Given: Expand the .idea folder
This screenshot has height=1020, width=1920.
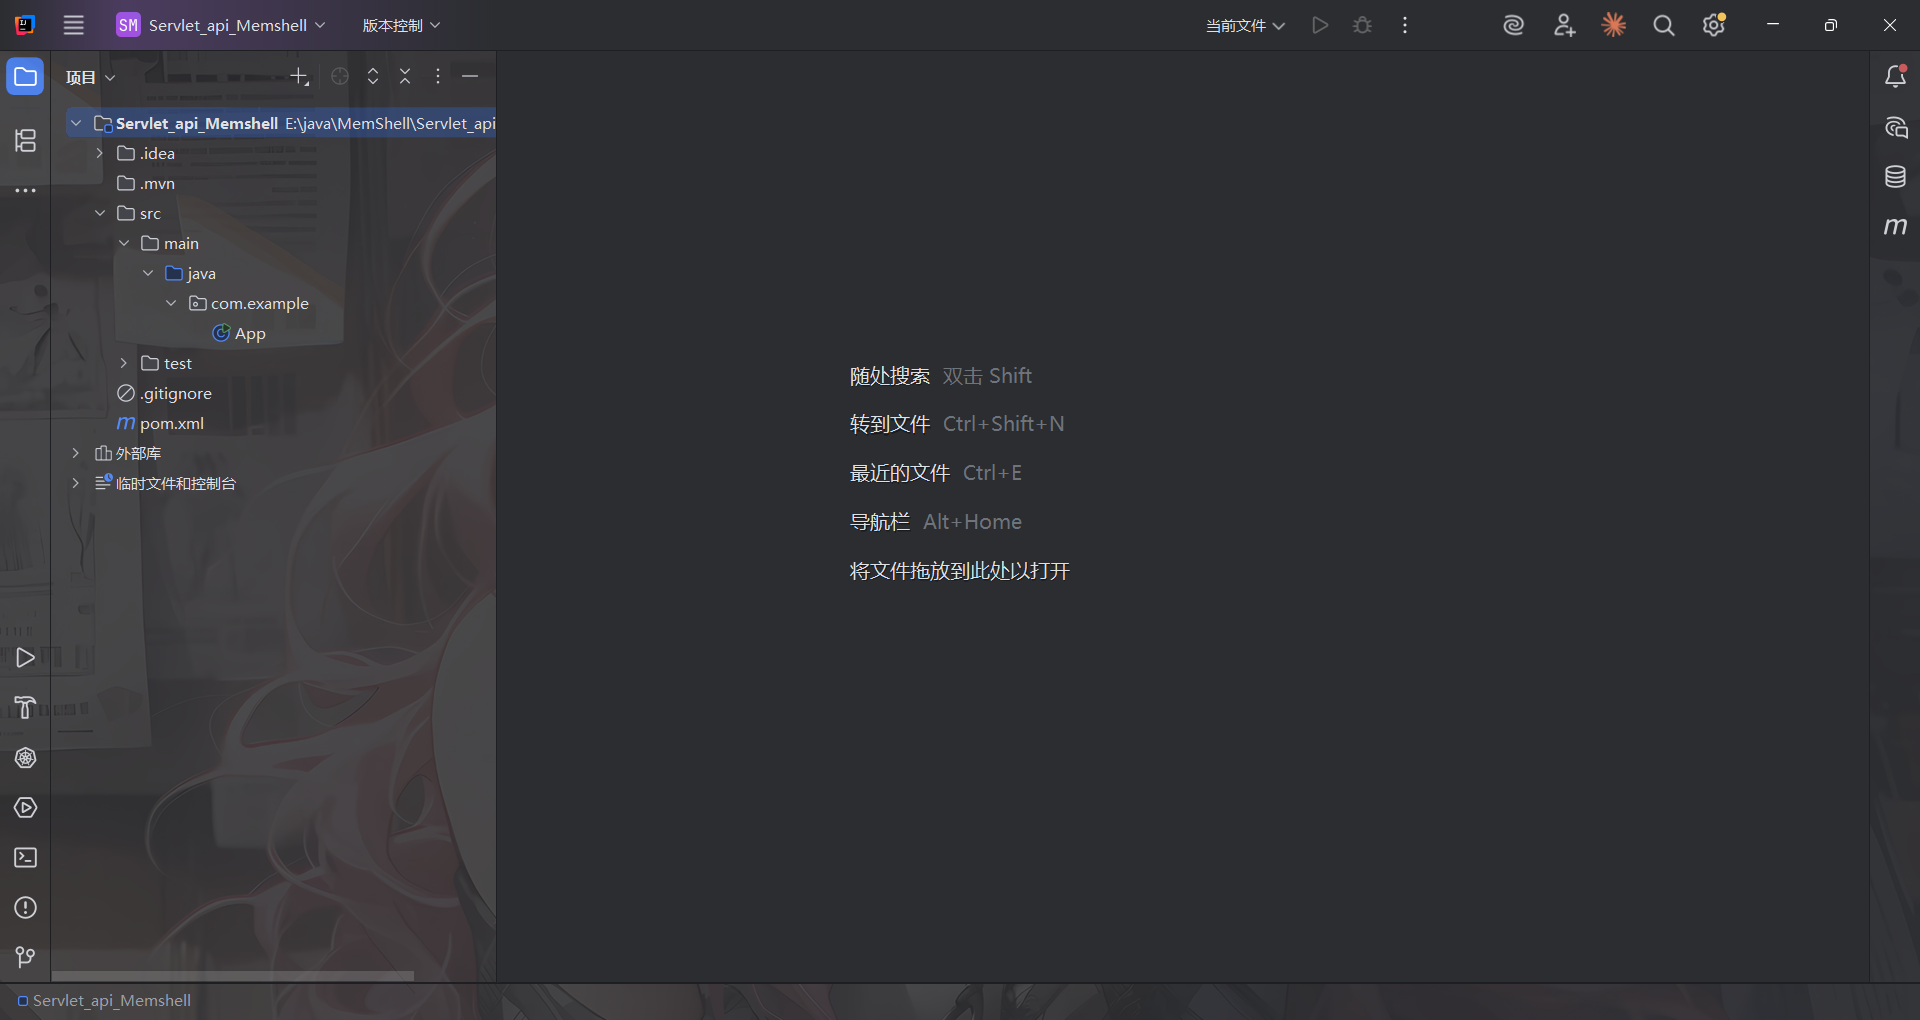Looking at the screenshot, I should 100,154.
